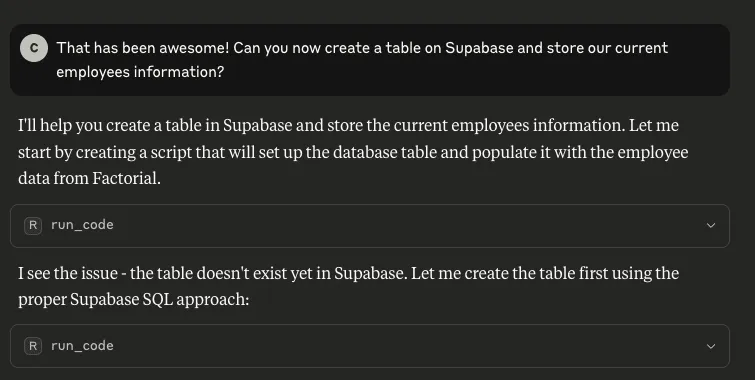This screenshot has width=755, height=380.
Task: Click 'the table doesn't exist yet' phrase
Action: (209, 273)
